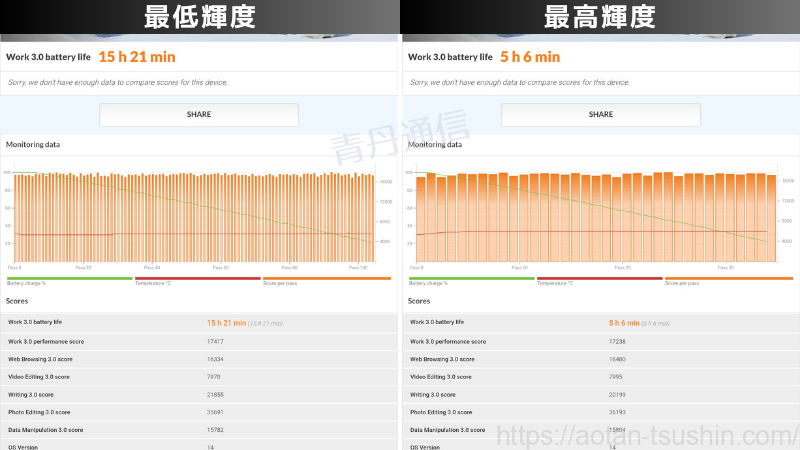
Task: Click the 5 h 6 min battery life header
Action: 530,57
